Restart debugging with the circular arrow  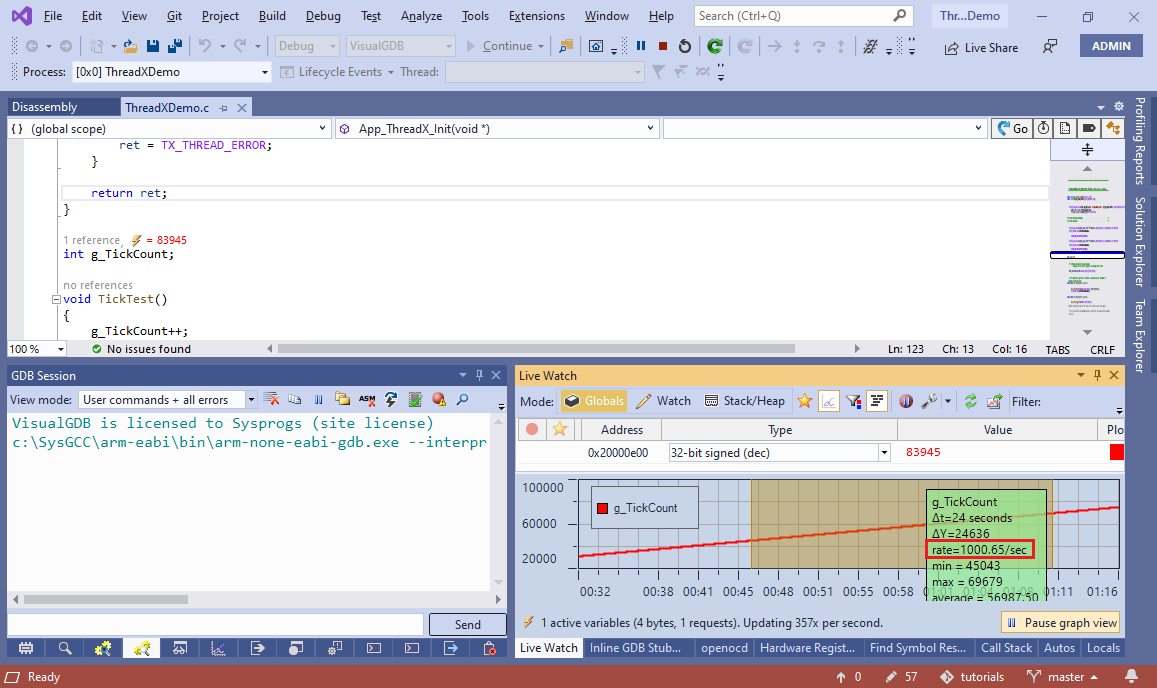[685, 46]
